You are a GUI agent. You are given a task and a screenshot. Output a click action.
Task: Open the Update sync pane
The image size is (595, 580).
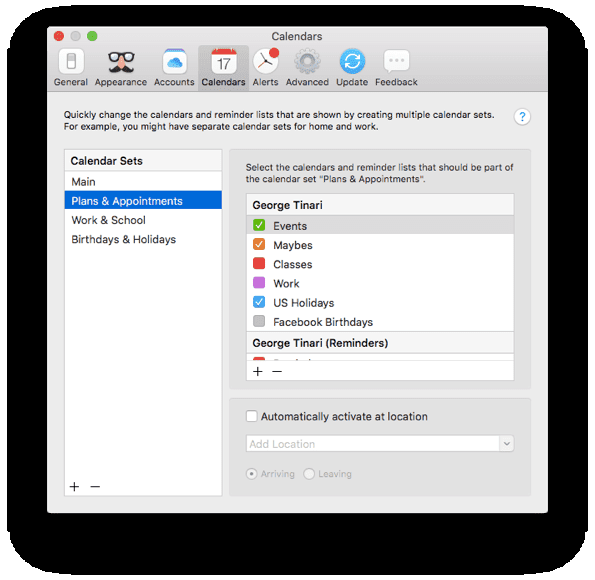pyautogui.click(x=352, y=68)
